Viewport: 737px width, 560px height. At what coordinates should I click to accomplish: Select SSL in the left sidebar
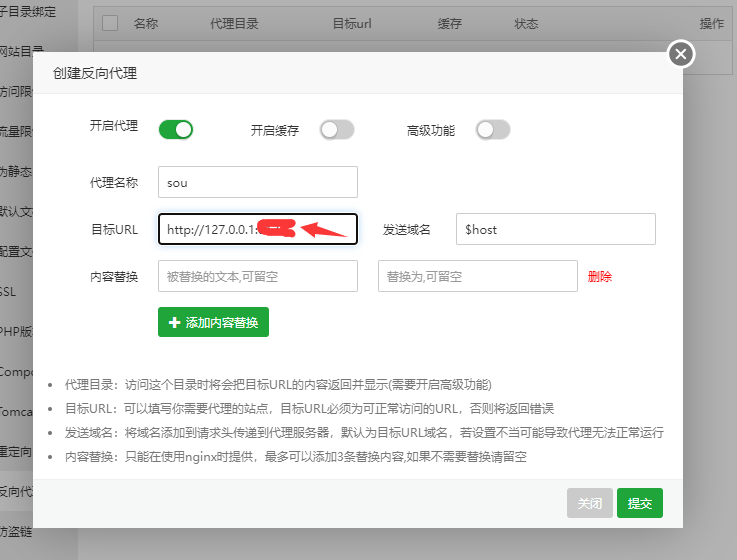click(10, 292)
